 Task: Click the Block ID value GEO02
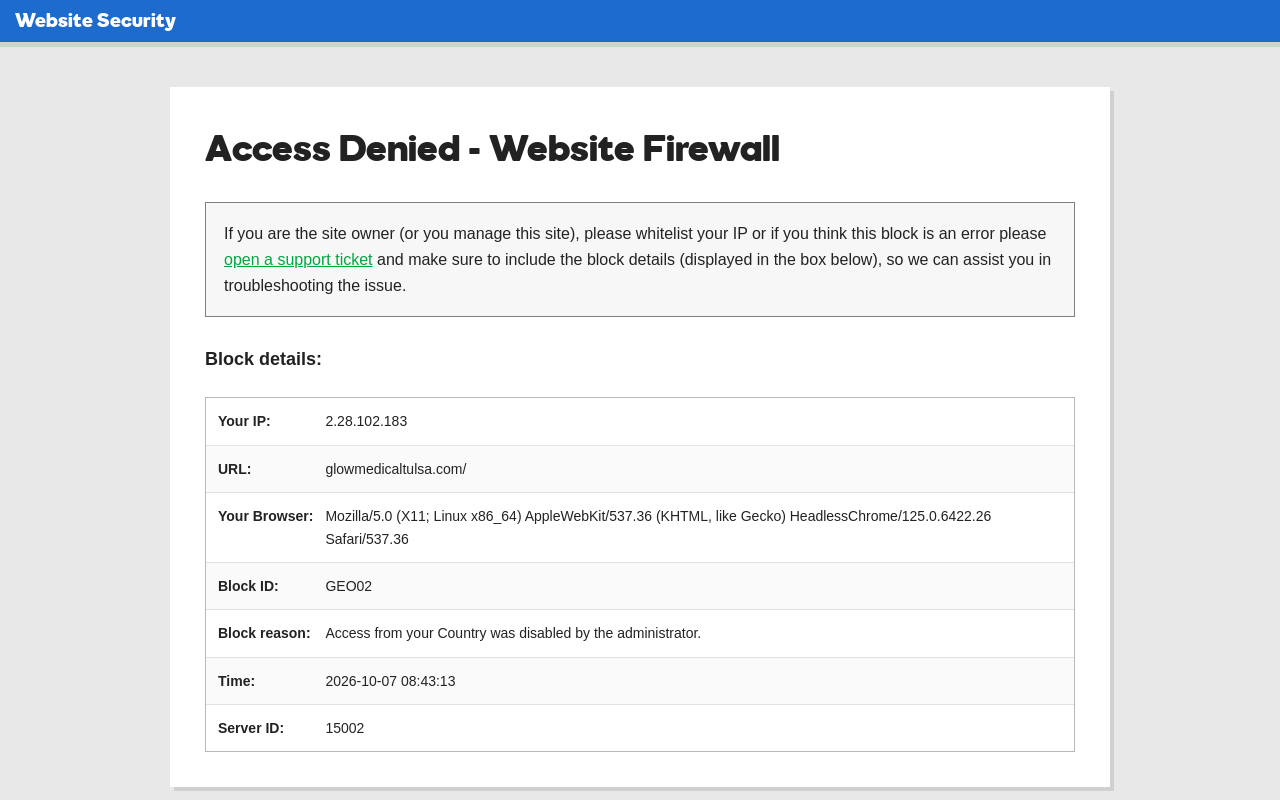point(349,586)
